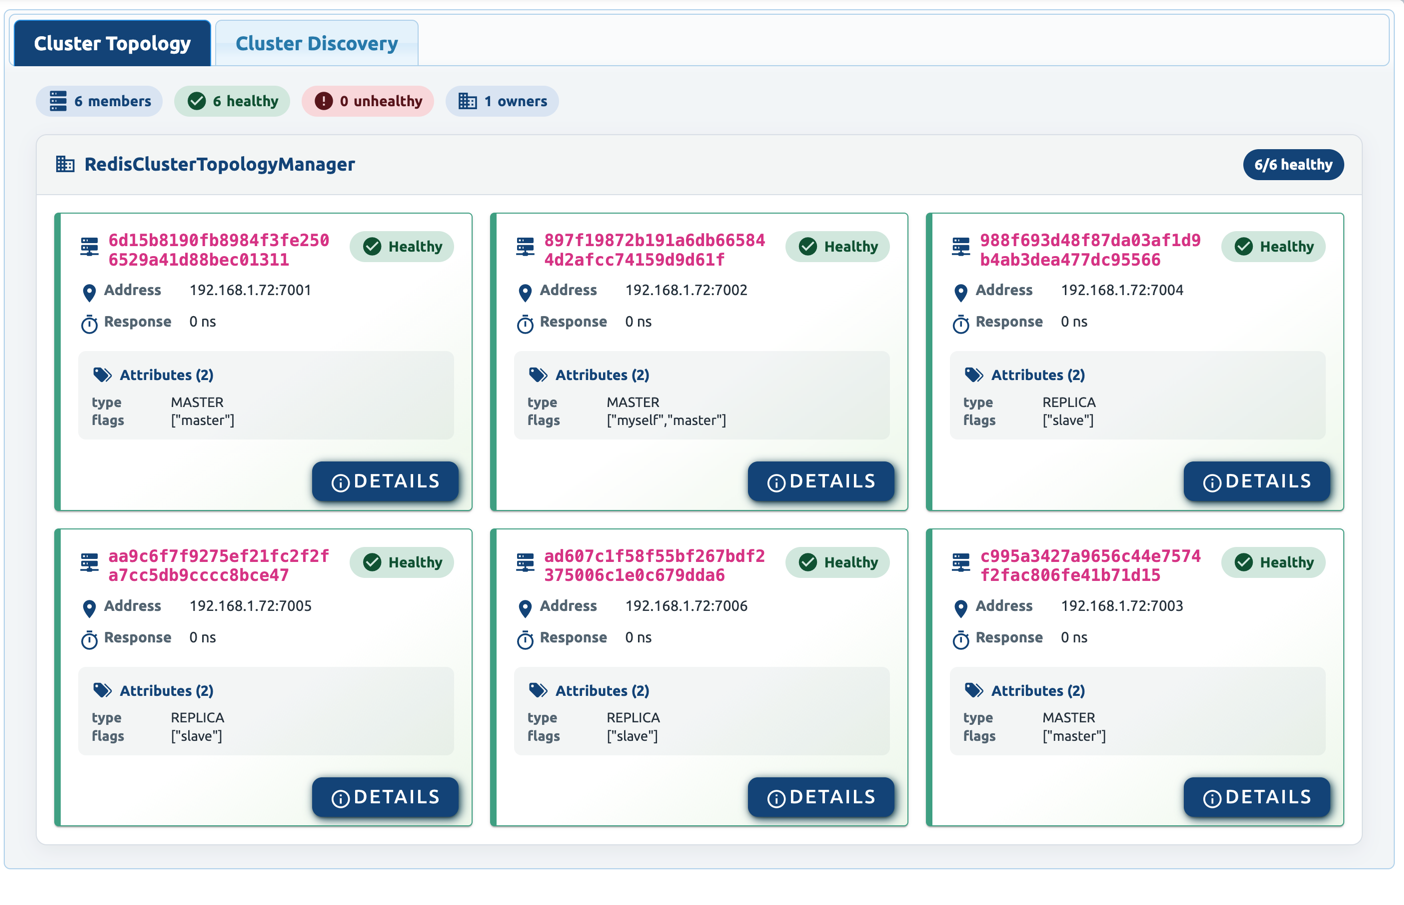Click Healthy status badge on node 897f19872b1
This screenshot has width=1404, height=905.
point(838,247)
